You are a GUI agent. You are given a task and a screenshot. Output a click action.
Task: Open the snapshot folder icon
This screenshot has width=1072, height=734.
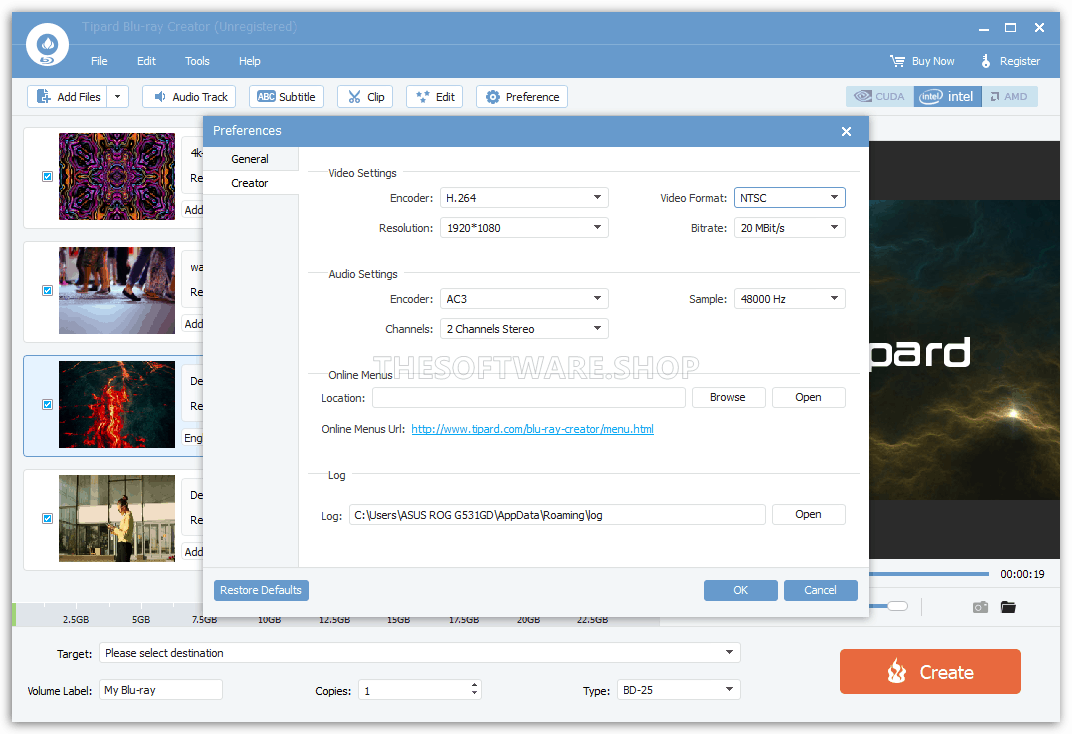tap(1008, 607)
